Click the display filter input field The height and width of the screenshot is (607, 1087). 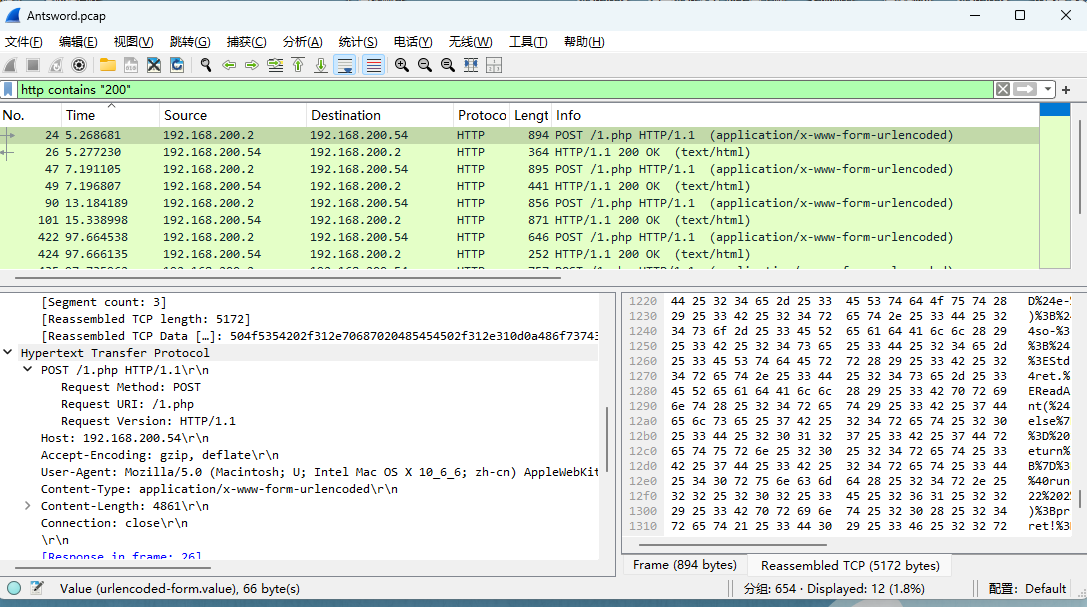[505, 89]
